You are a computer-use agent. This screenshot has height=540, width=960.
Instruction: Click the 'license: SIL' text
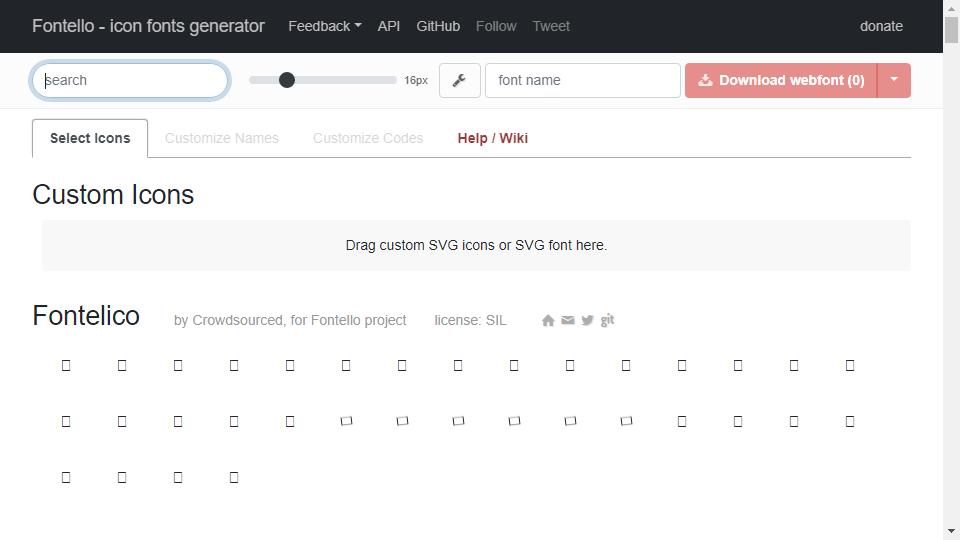click(470, 320)
